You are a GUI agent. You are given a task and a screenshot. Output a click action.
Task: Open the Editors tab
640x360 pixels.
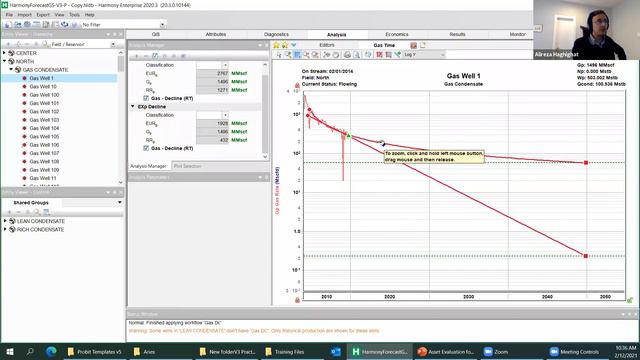point(327,45)
